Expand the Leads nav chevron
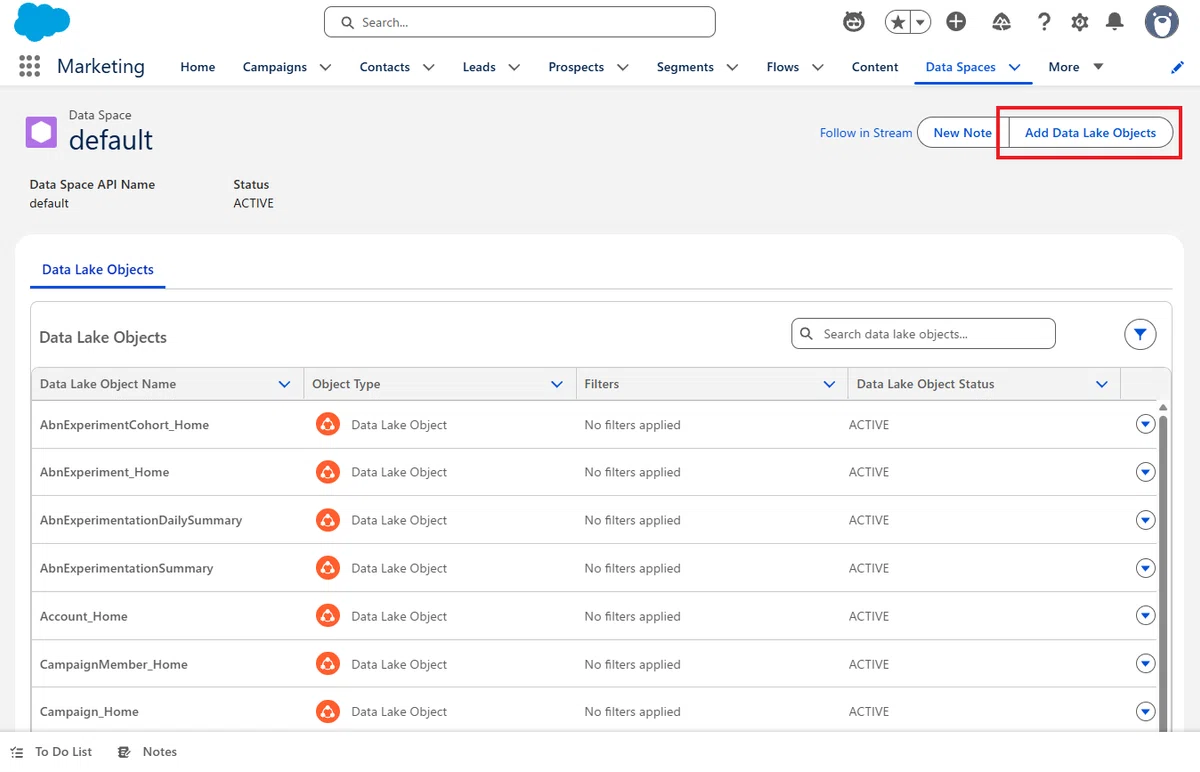This screenshot has width=1200, height=772. click(514, 67)
